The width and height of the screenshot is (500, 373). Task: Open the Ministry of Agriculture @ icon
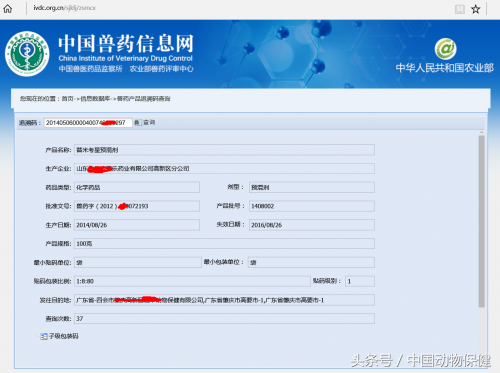445,49
